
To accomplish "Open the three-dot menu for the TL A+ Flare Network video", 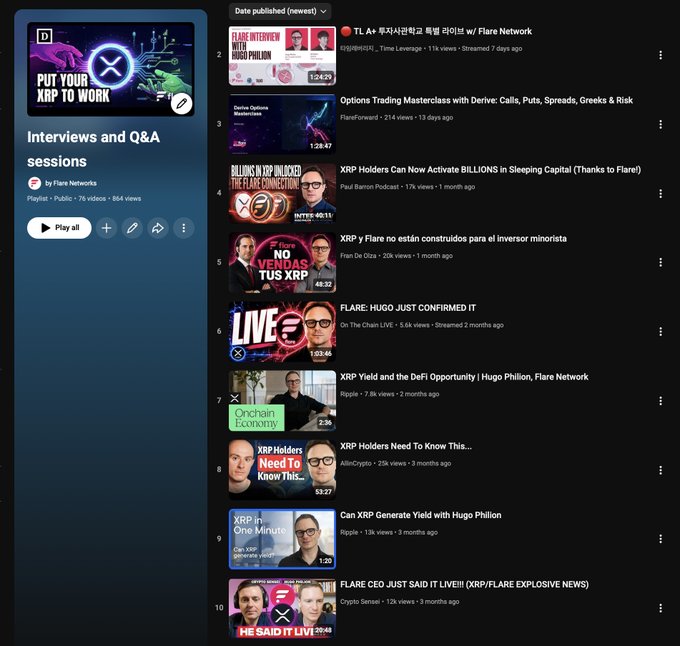I will click(x=660, y=55).
